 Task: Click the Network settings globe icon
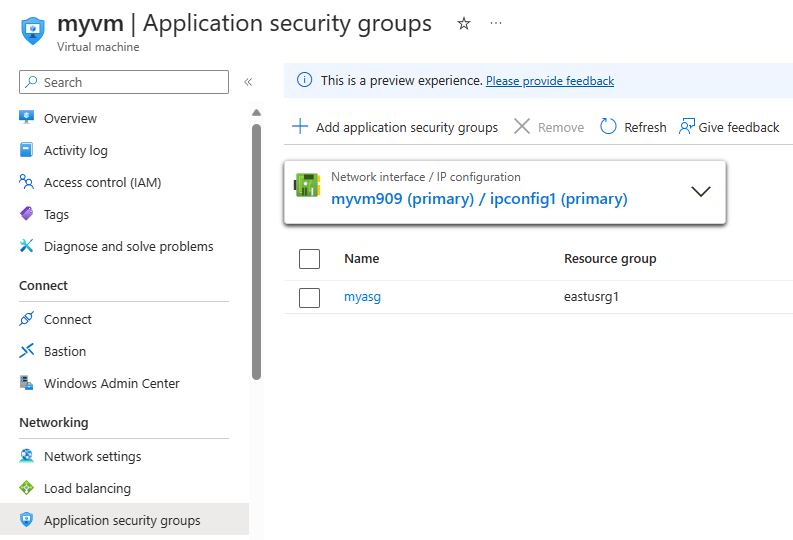26,456
